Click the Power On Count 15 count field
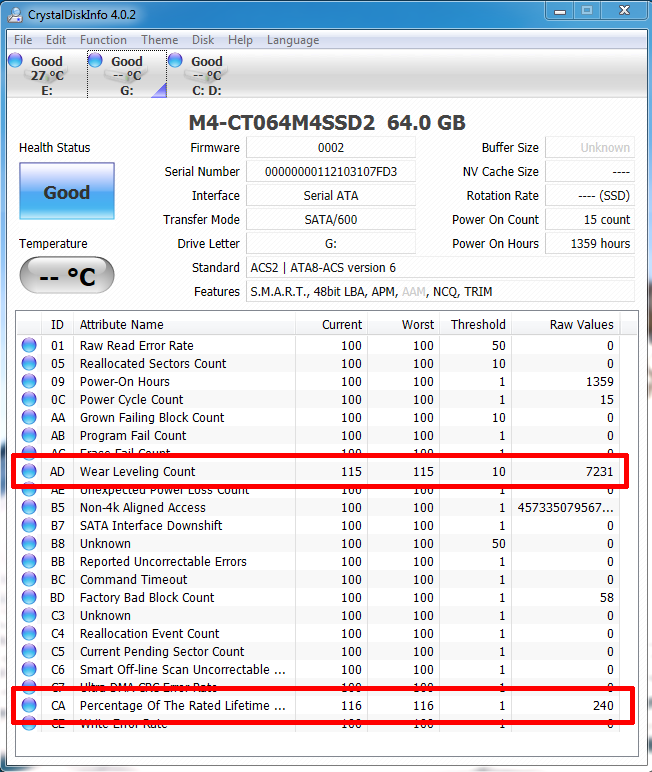The width and height of the screenshot is (652, 772). point(590,220)
